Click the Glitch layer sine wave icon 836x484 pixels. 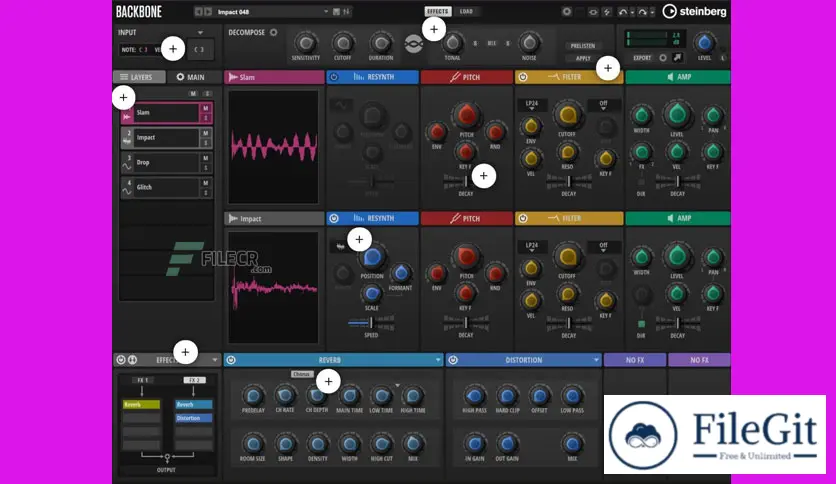pyautogui.click(x=127, y=191)
